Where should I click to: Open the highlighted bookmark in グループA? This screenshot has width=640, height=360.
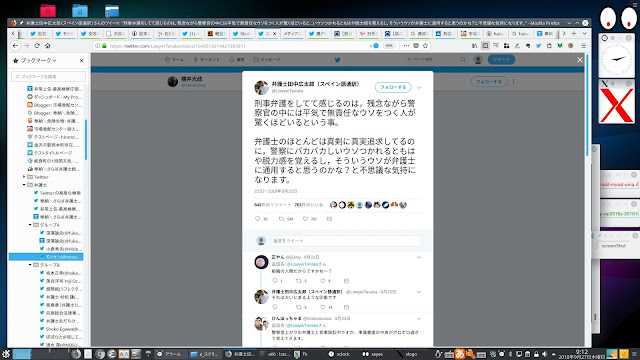click(46, 257)
